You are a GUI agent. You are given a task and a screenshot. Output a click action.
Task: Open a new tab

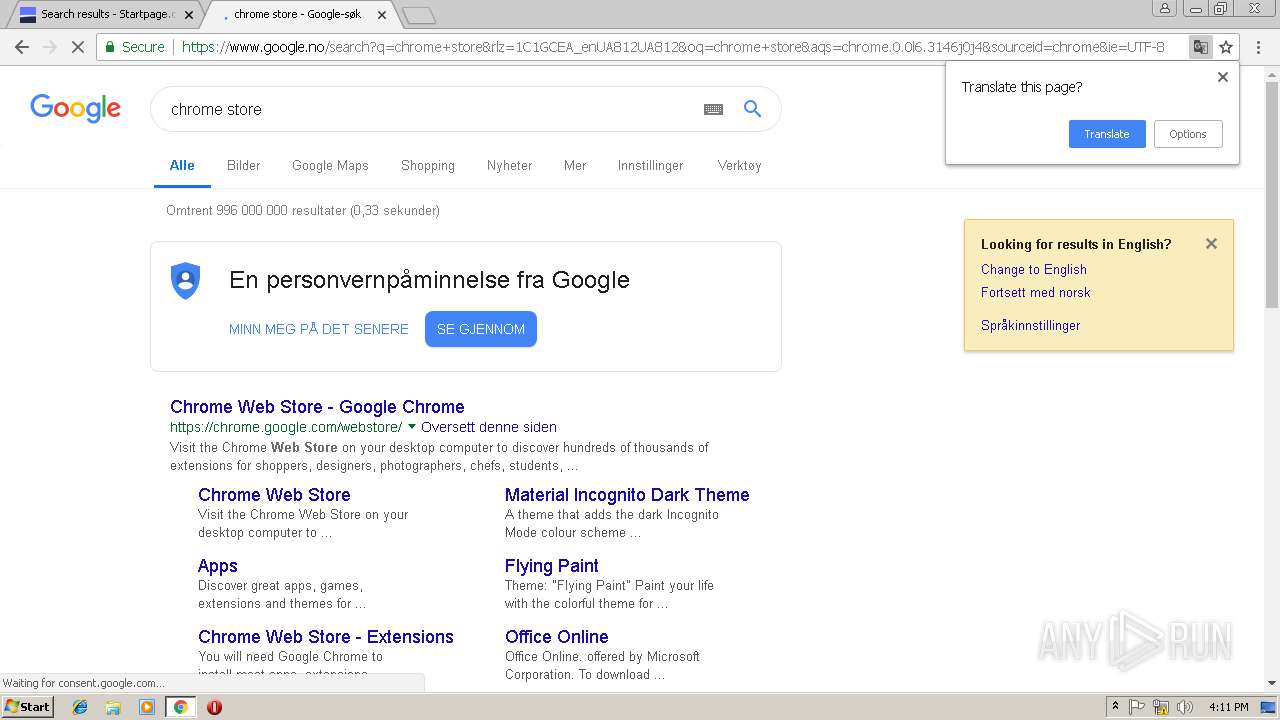point(419,15)
